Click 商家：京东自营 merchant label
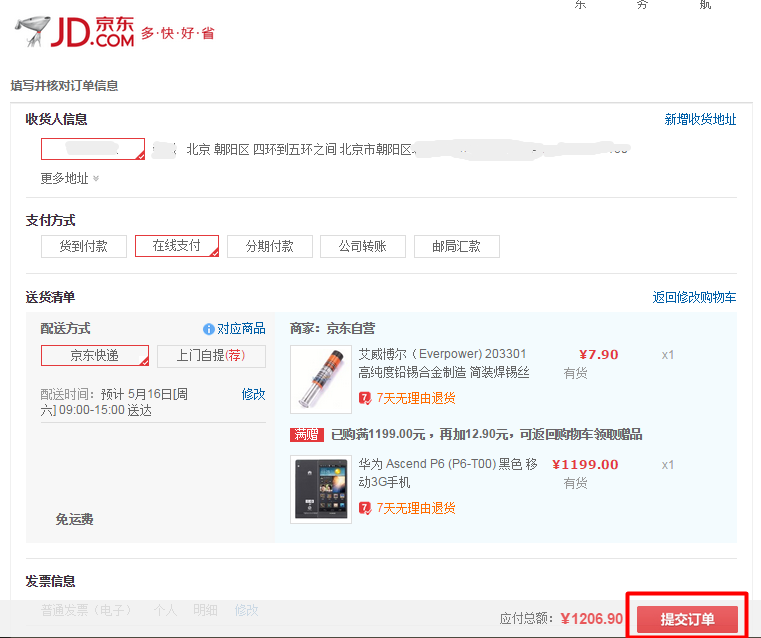This screenshot has width=761, height=638. pos(332,329)
